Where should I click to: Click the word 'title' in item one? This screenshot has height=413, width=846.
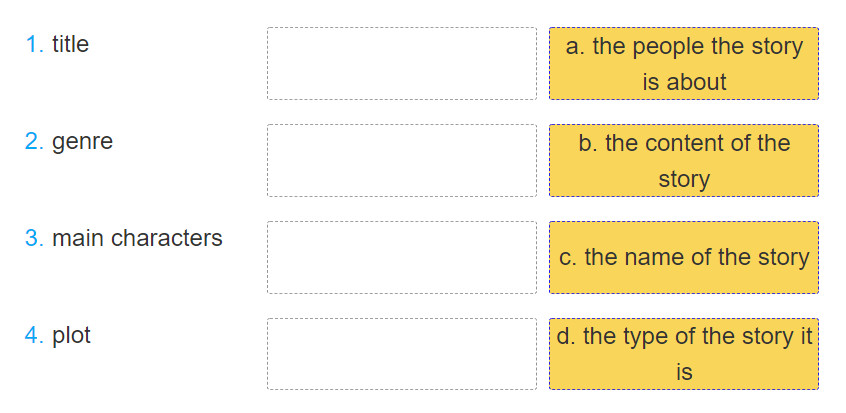point(71,44)
